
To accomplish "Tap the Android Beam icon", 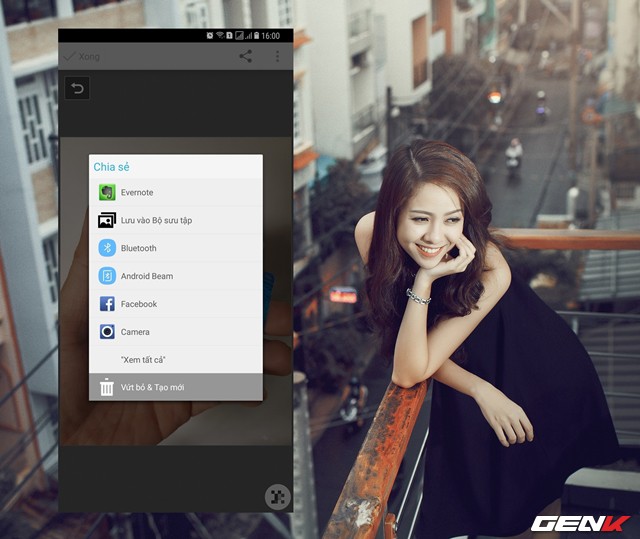I will click(107, 276).
